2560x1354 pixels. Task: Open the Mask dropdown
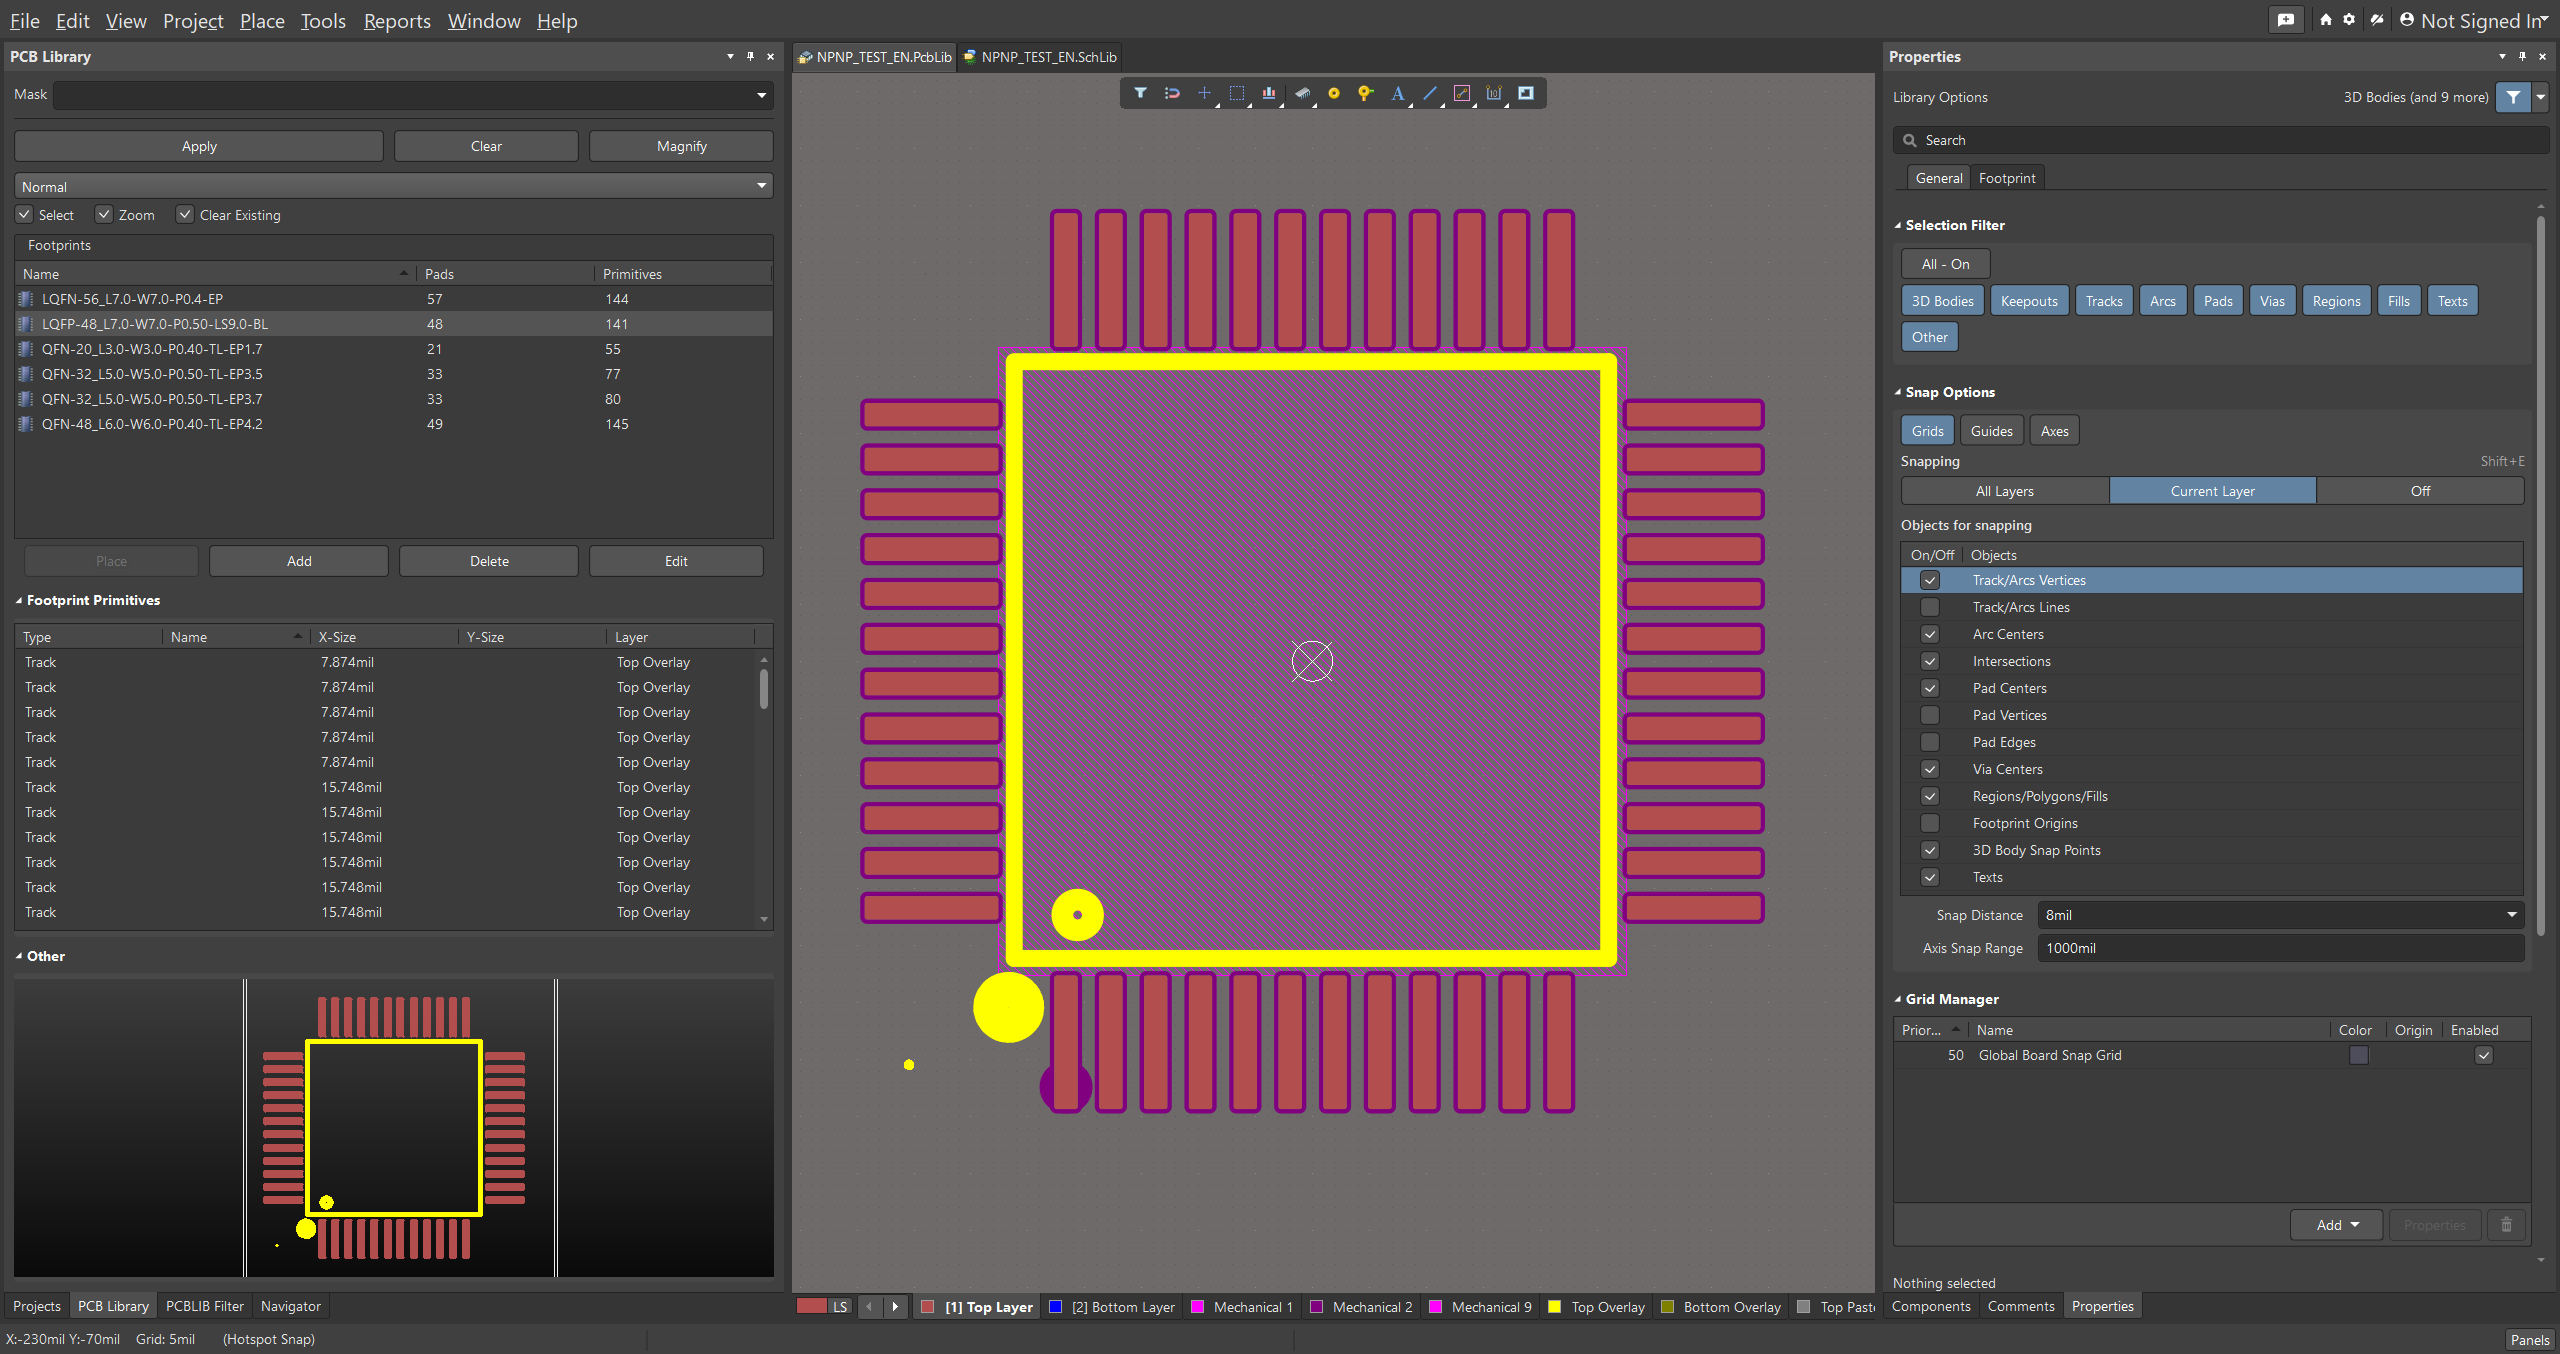[x=761, y=96]
